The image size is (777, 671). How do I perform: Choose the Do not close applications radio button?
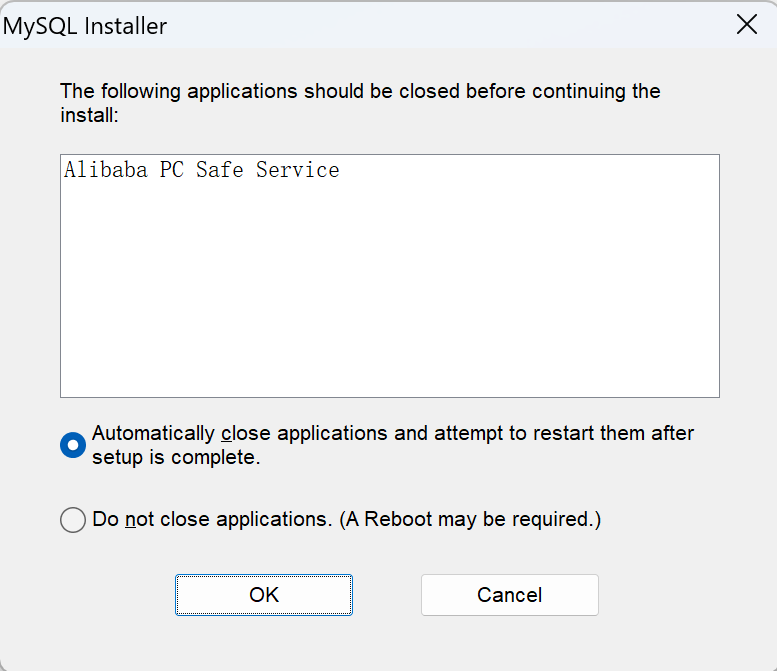(73, 520)
